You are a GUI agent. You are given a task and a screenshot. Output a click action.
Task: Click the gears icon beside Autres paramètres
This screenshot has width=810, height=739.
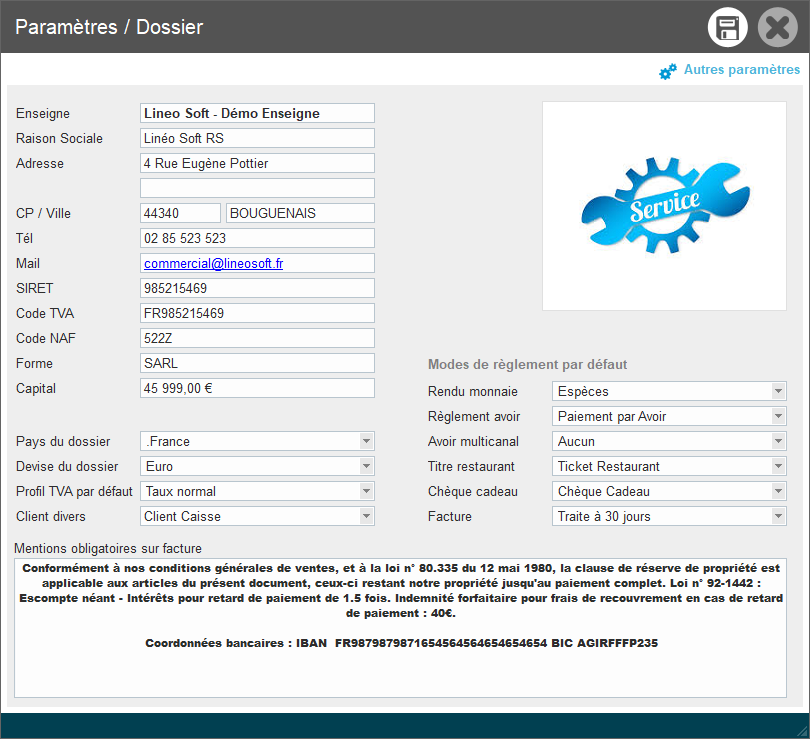[668, 72]
